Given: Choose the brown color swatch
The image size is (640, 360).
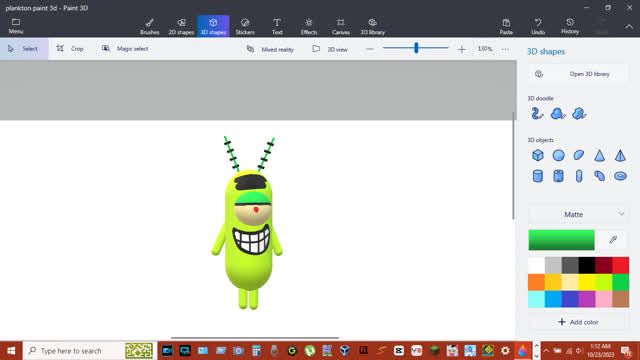Looking at the screenshot, I should [x=620, y=299].
